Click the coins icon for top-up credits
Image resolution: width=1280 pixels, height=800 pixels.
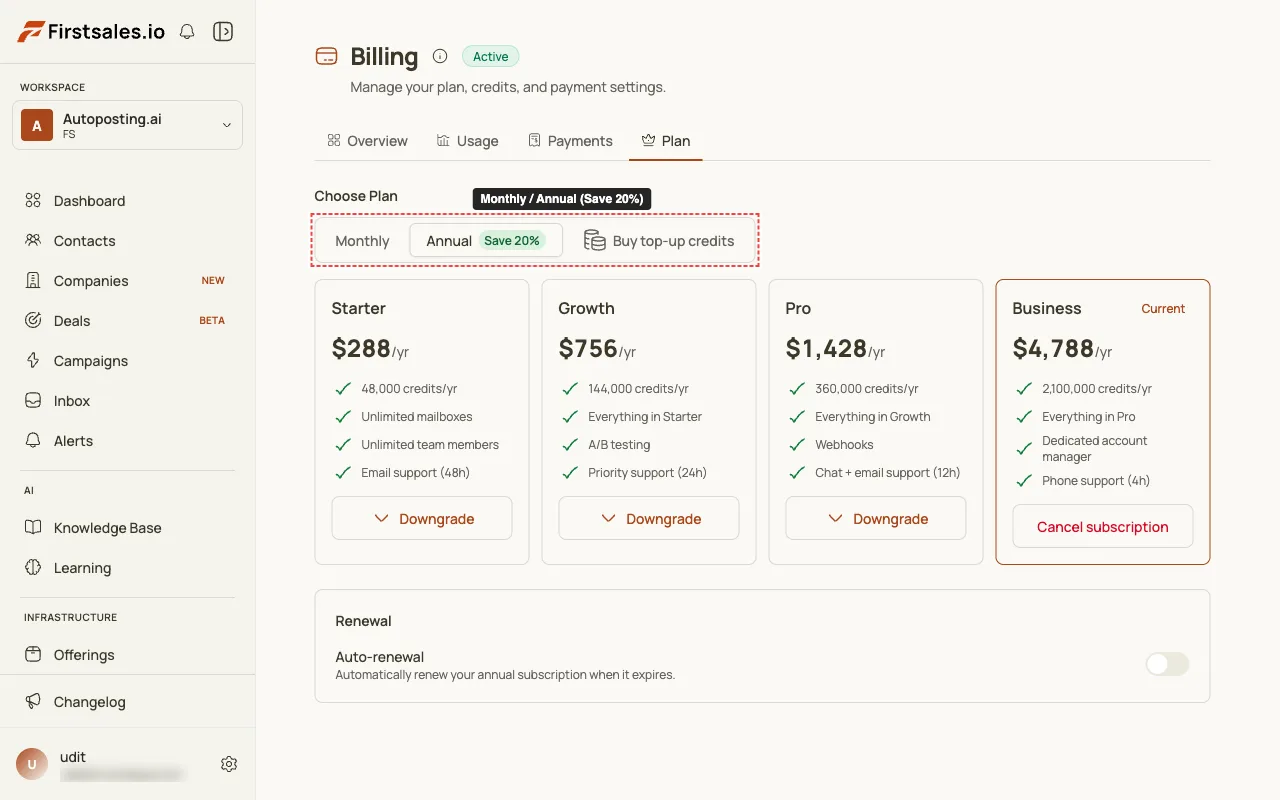[x=595, y=241]
